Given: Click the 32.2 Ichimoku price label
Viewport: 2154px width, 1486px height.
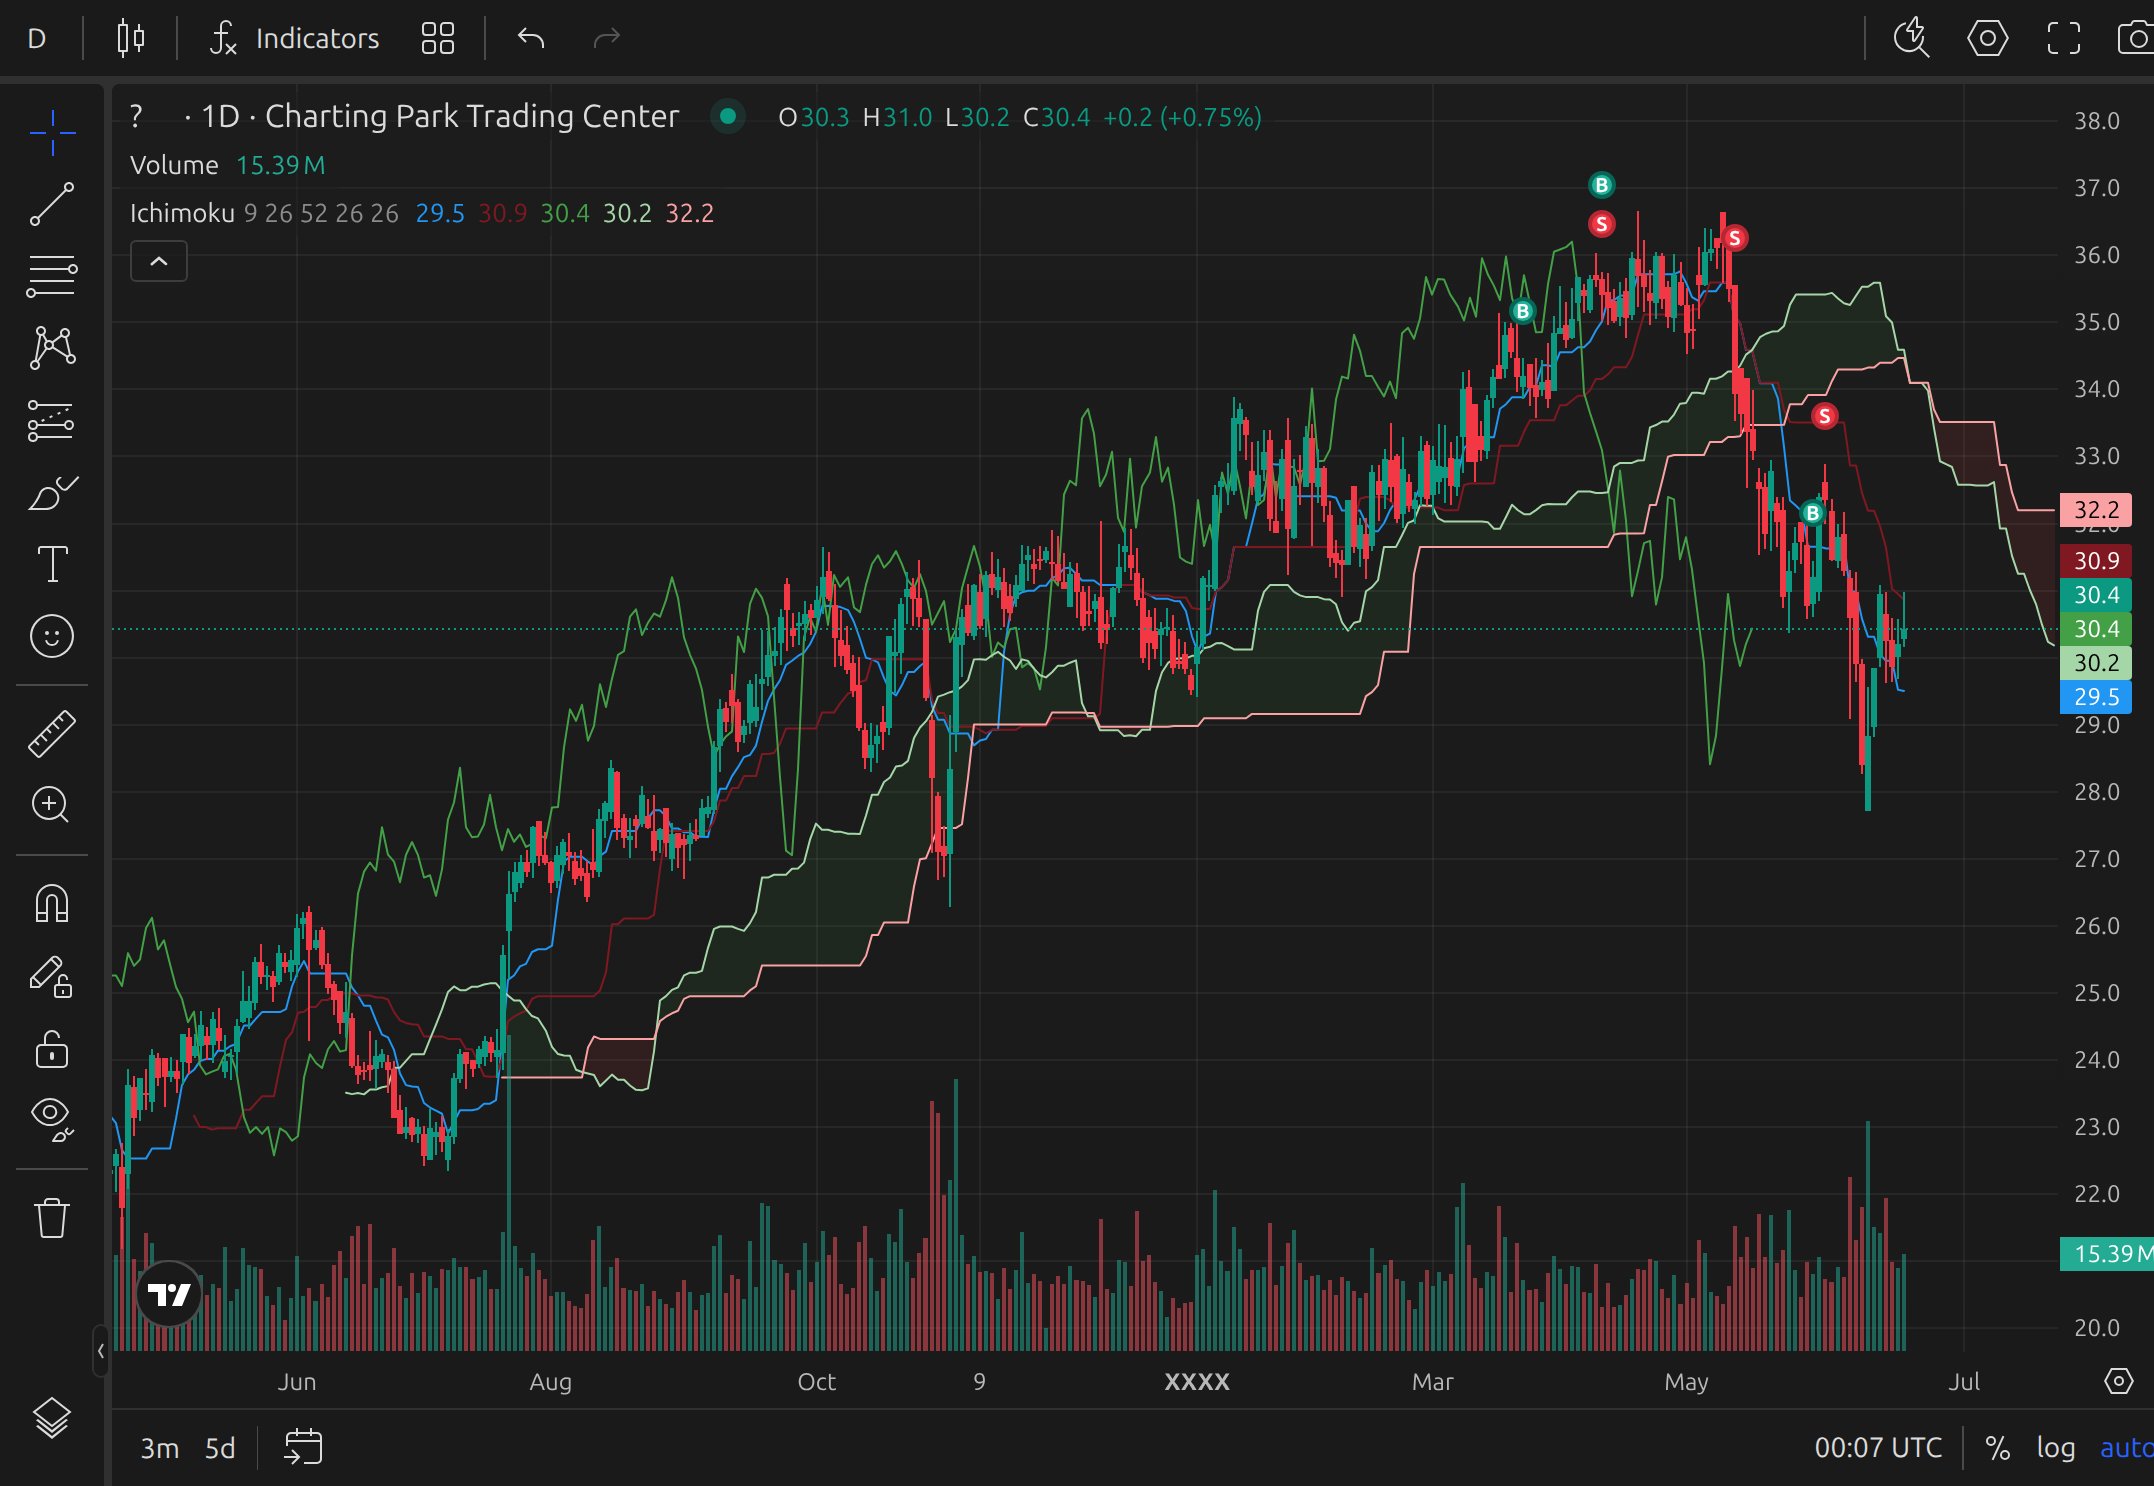Looking at the screenshot, I should coord(2095,510).
